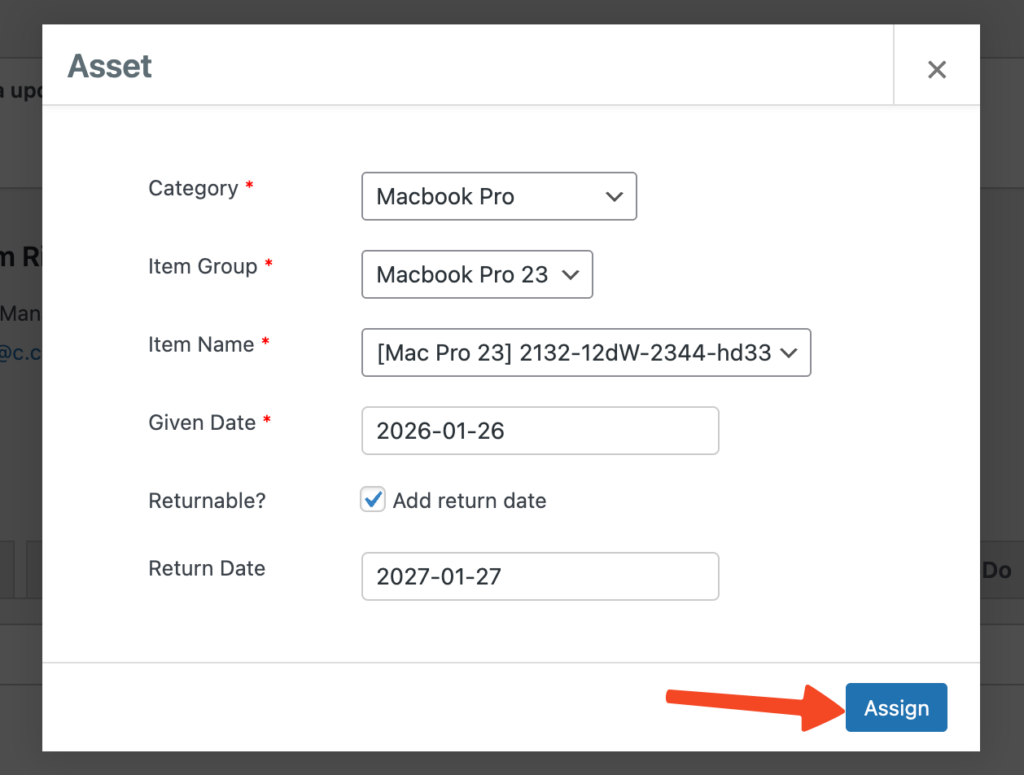Click the 'Add return date' checkbox label text
1024x775 pixels.
[x=469, y=501]
